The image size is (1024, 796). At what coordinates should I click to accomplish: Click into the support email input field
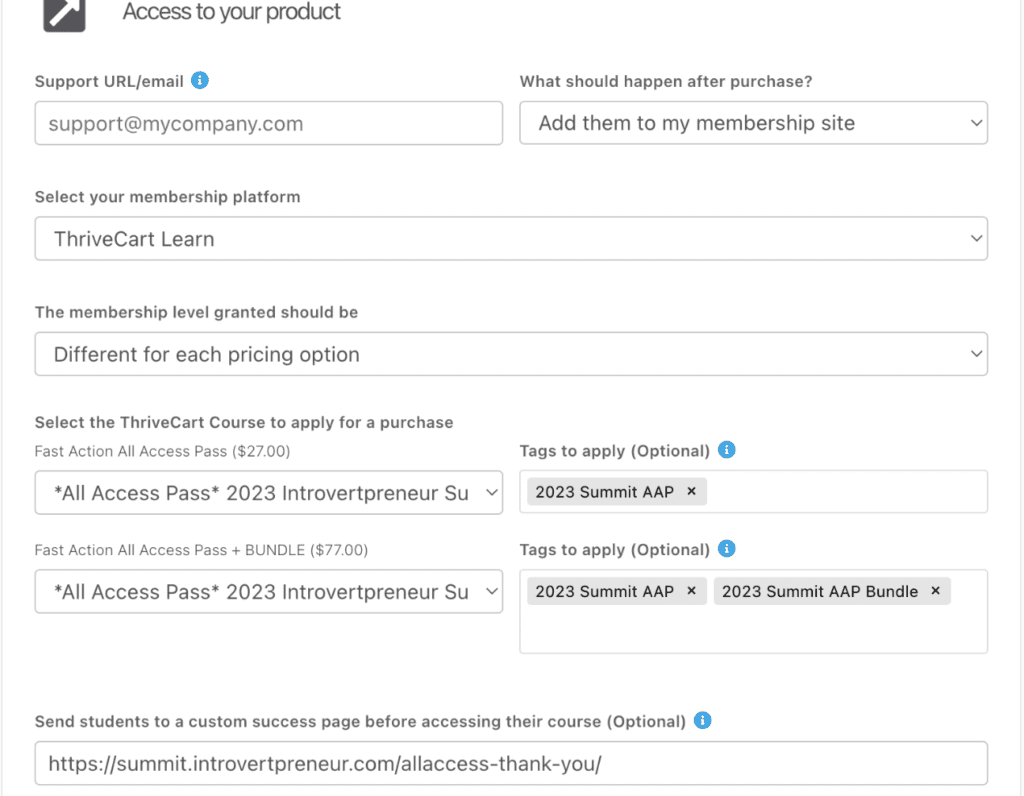click(x=268, y=122)
